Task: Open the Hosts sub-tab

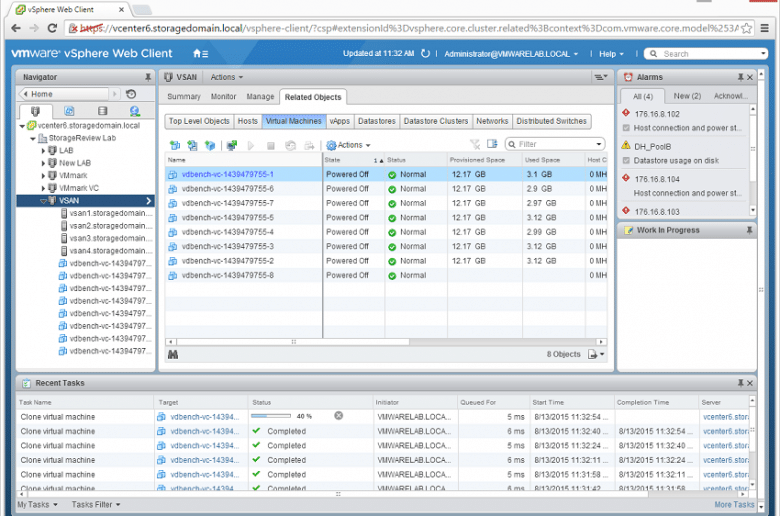Action: pyautogui.click(x=248, y=121)
